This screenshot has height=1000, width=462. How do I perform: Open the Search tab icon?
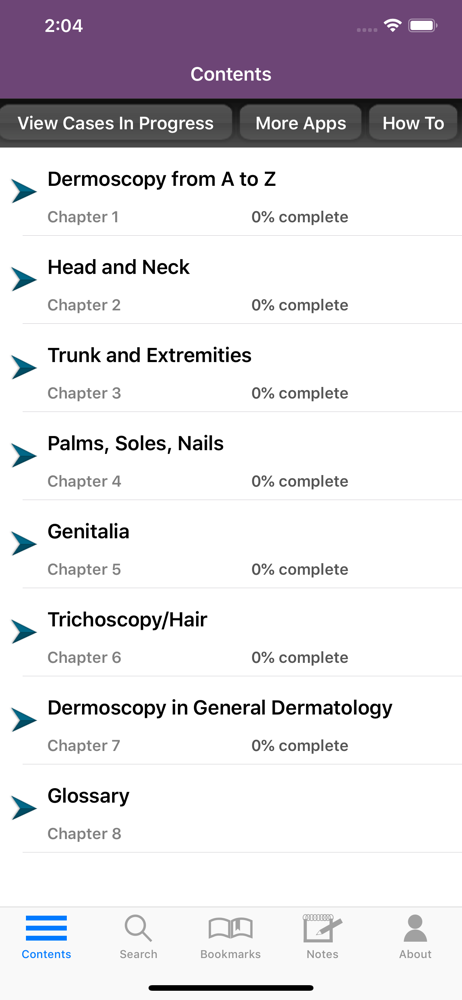[138, 928]
